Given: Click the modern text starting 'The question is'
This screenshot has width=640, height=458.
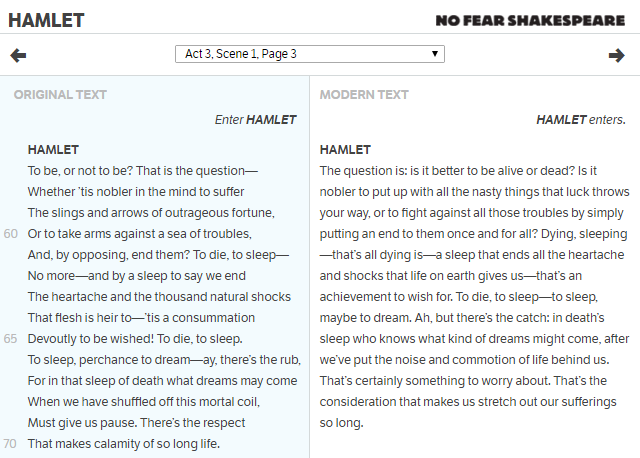Looking at the screenshot, I should (474, 297).
